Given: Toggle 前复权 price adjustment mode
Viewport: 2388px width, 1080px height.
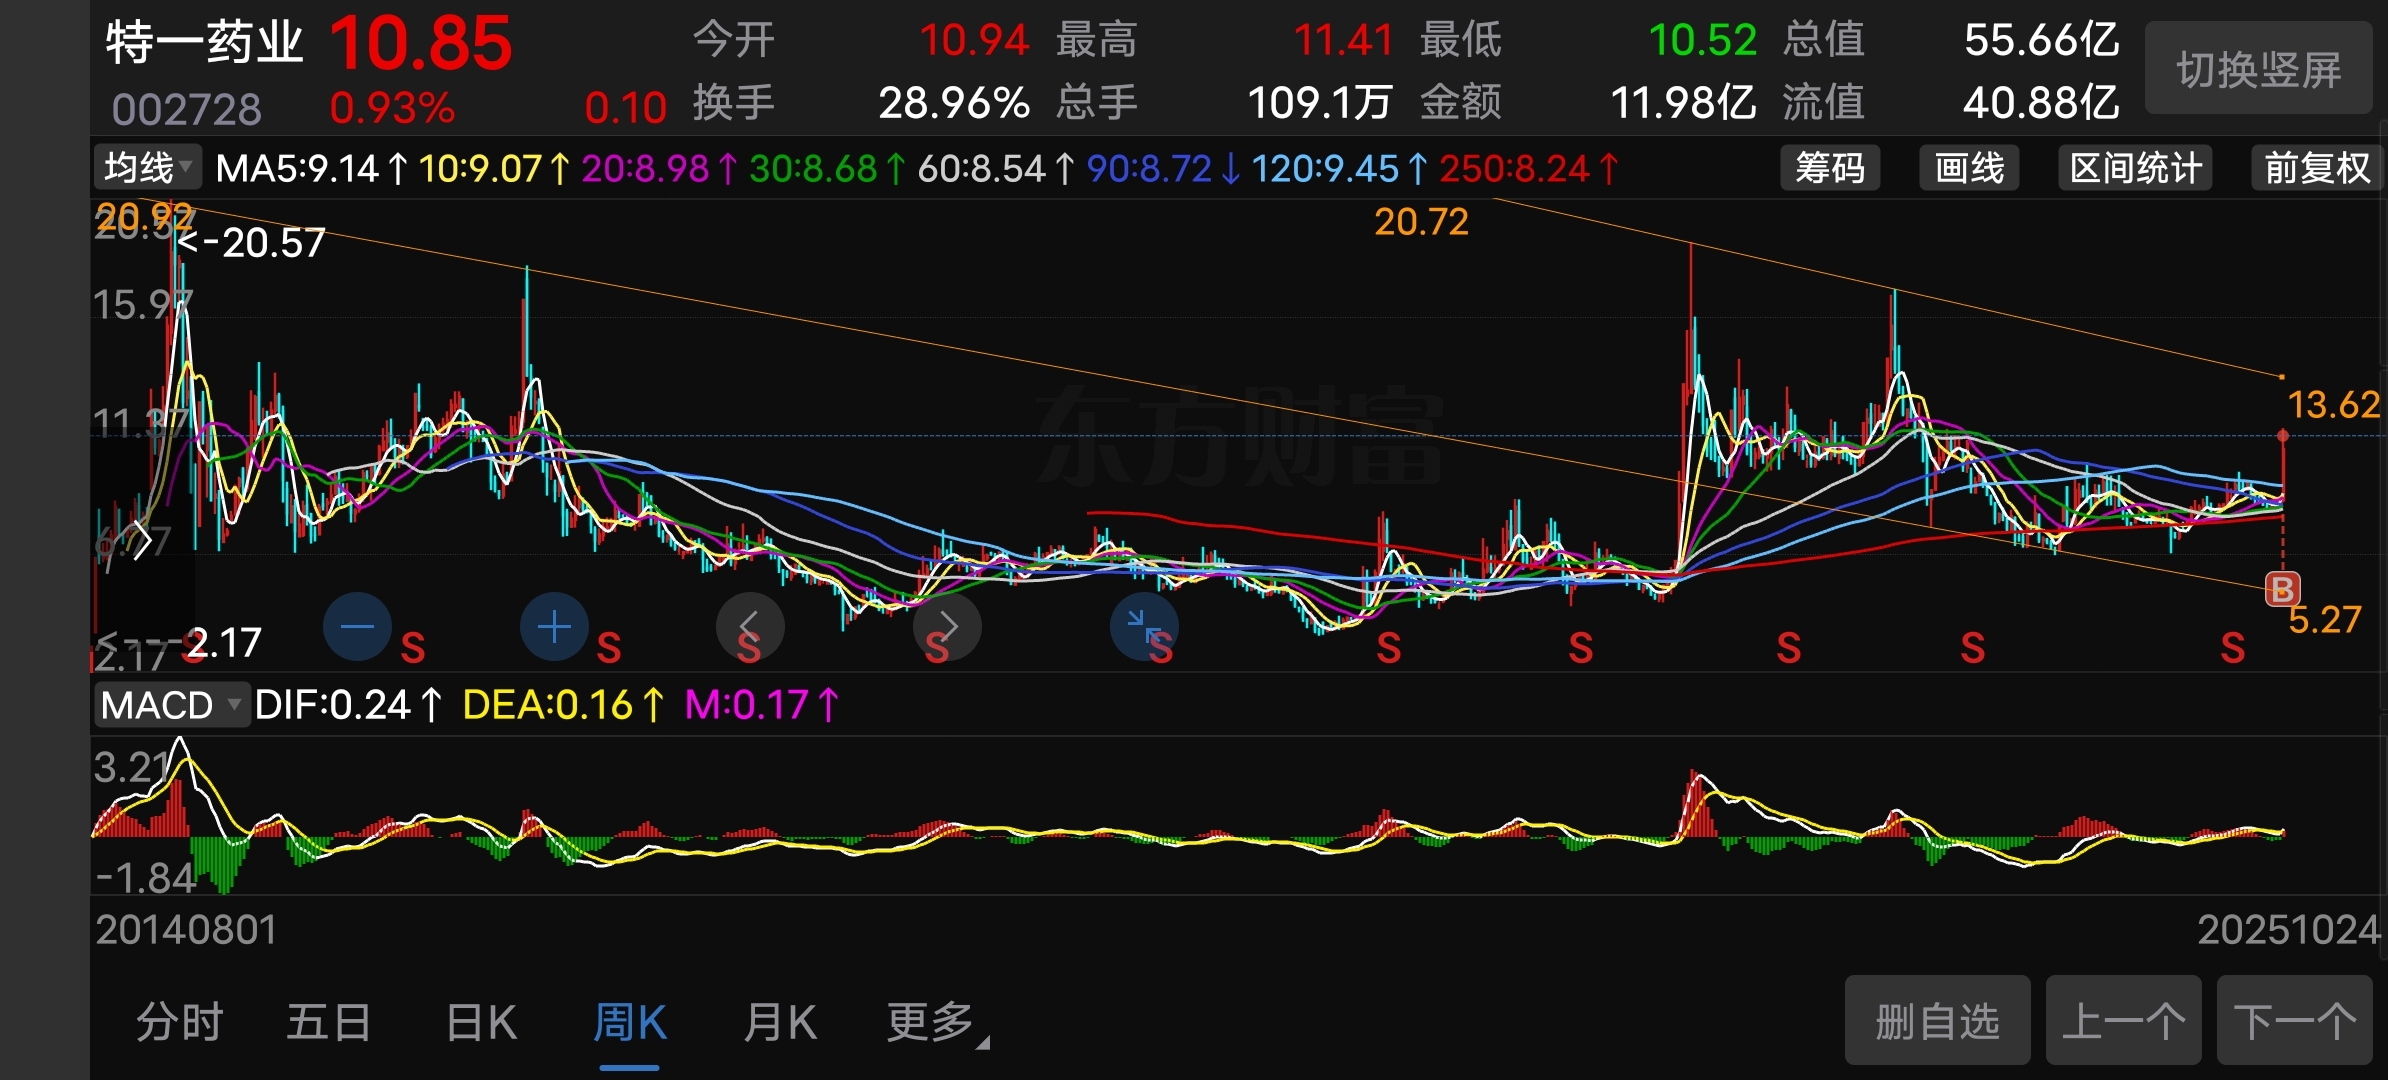Looking at the screenshot, I should click(2316, 168).
